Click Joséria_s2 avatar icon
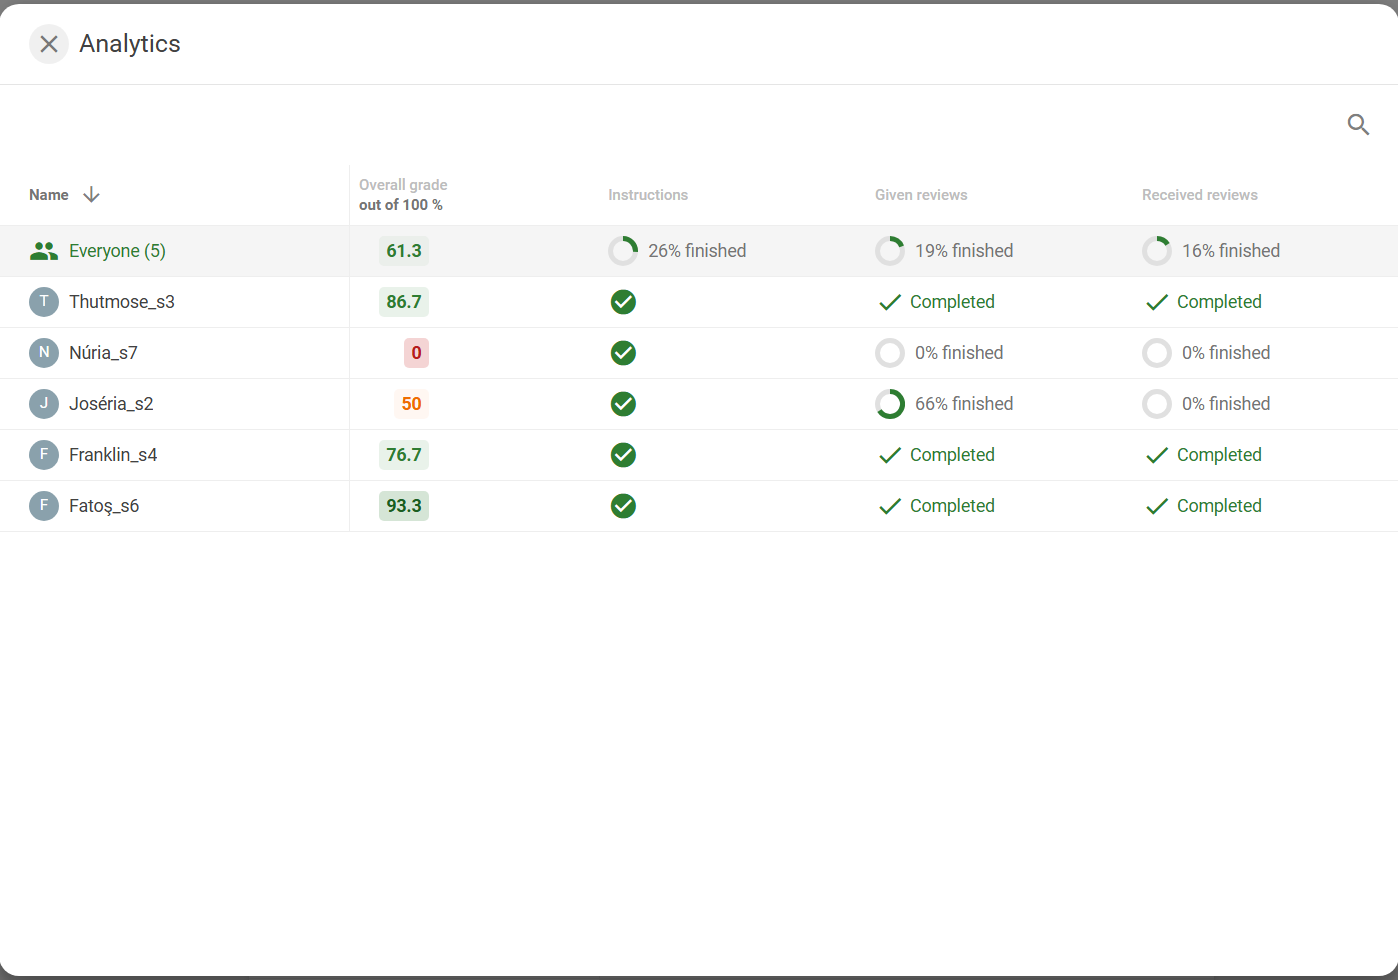Viewport: 1398px width, 980px height. [x=43, y=404]
